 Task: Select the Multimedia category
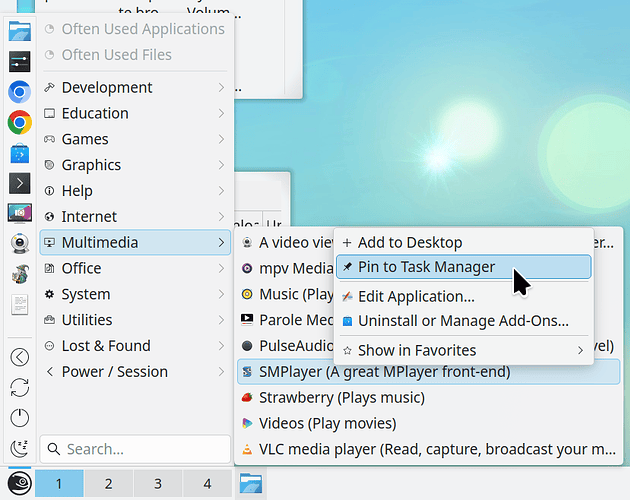tap(135, 242)
